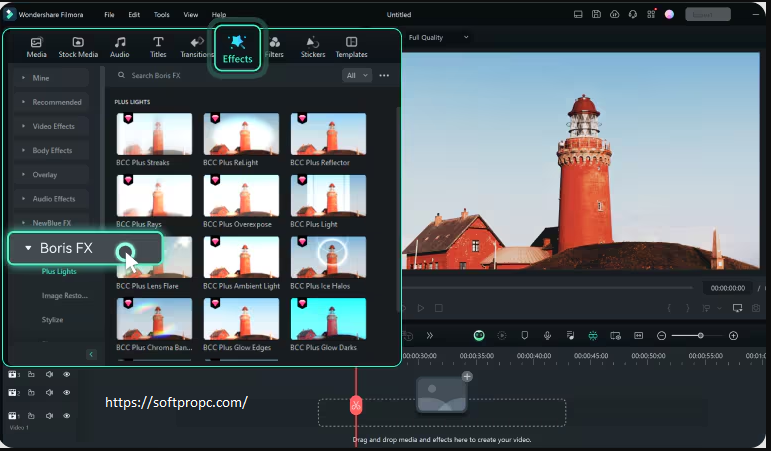Select the BCC Plus Streaks effect thumbnail
This screenshot has width=771, height=451.
[154, 134]
